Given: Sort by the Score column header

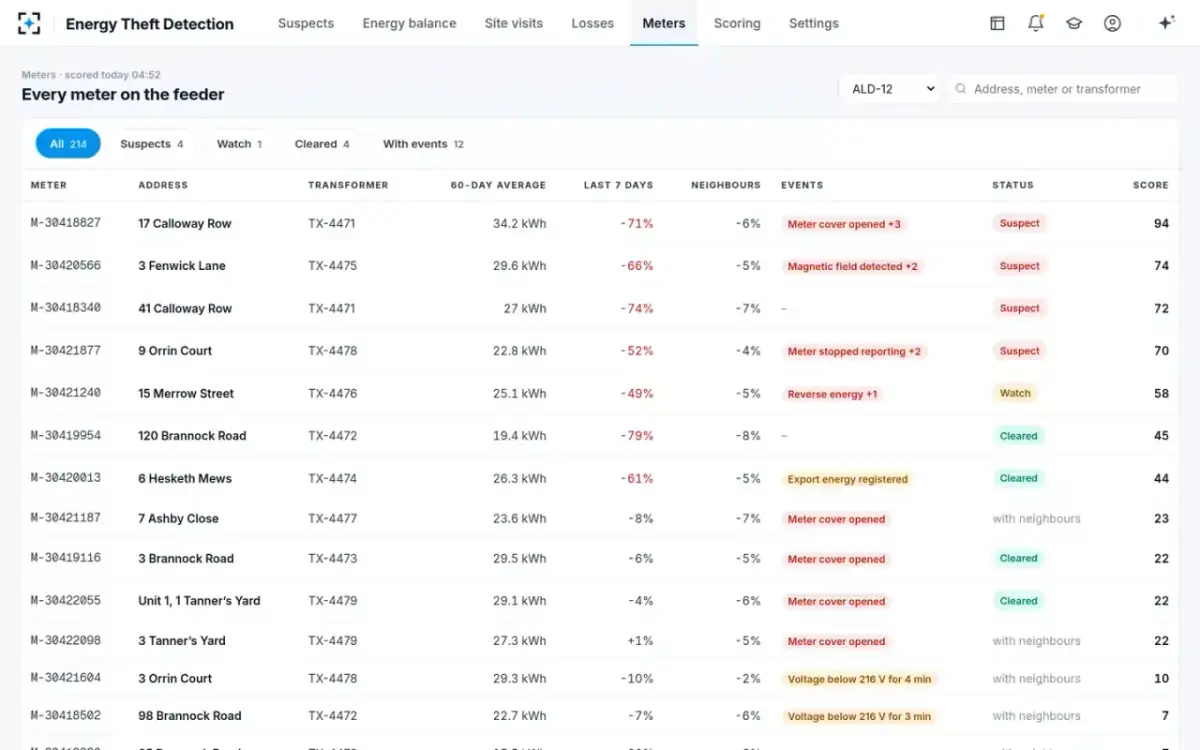Looking at the screenshot, I should tap(1151, 185).
